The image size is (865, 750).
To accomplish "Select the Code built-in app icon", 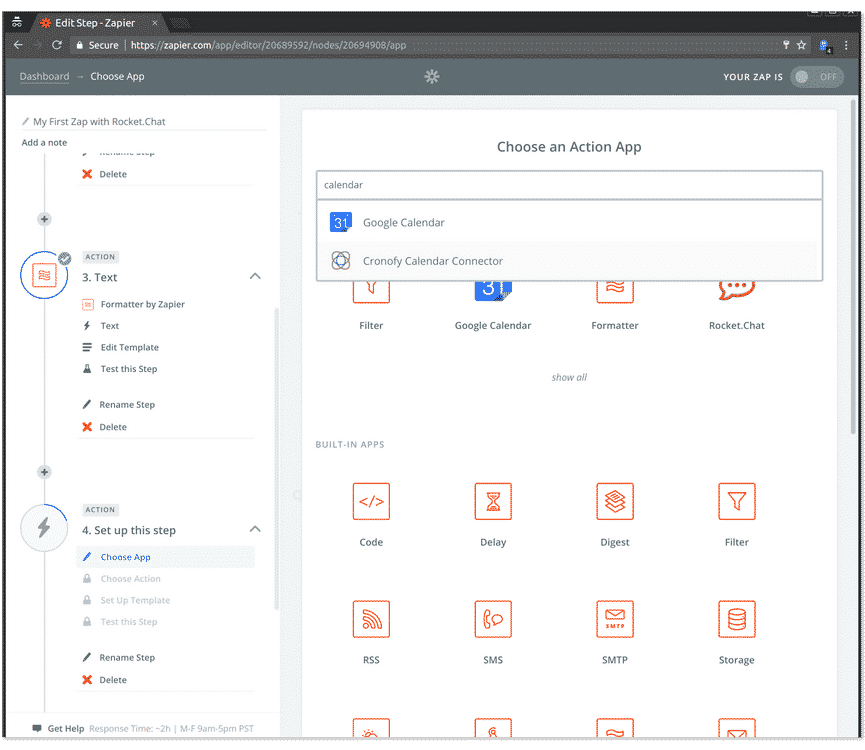I will pos(371,501).
